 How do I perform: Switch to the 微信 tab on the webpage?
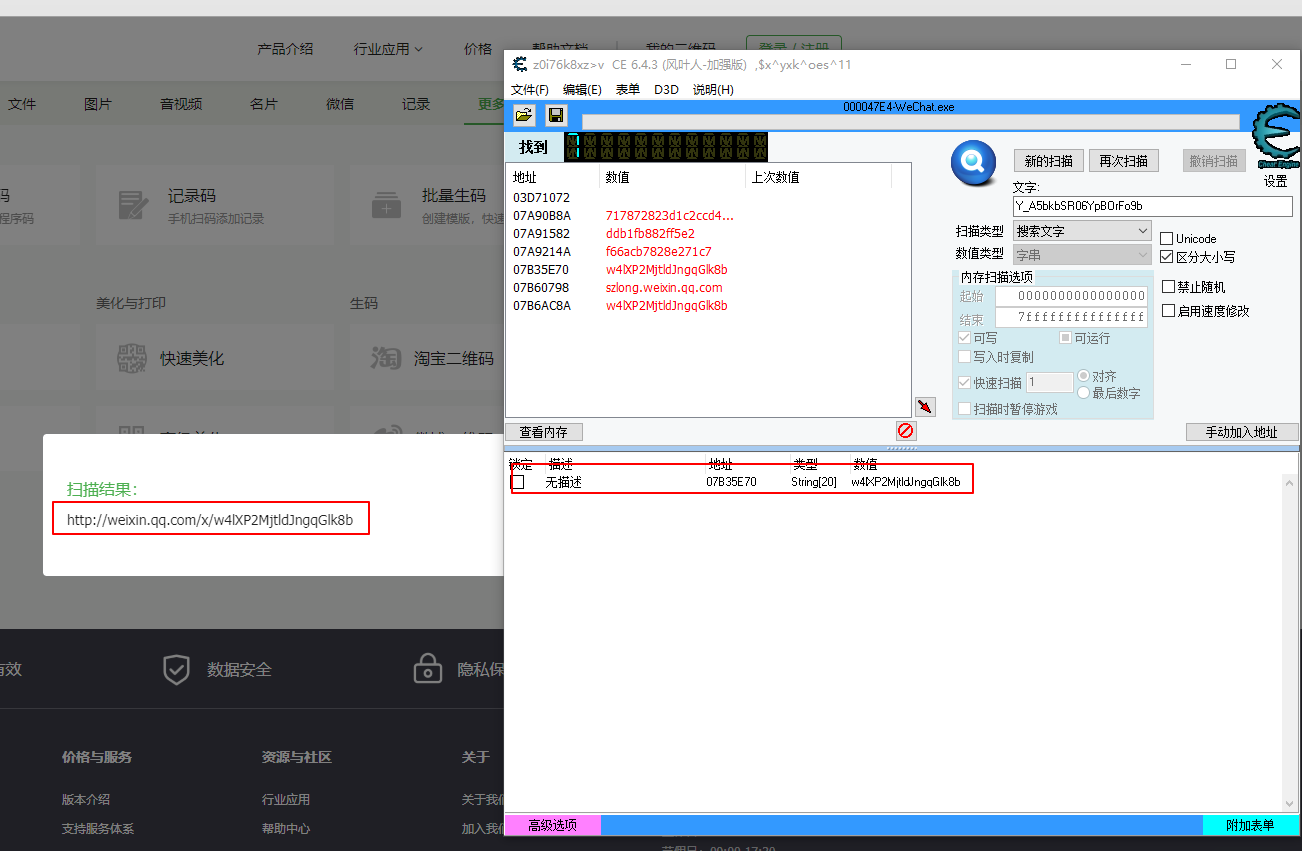click(340, 104)
